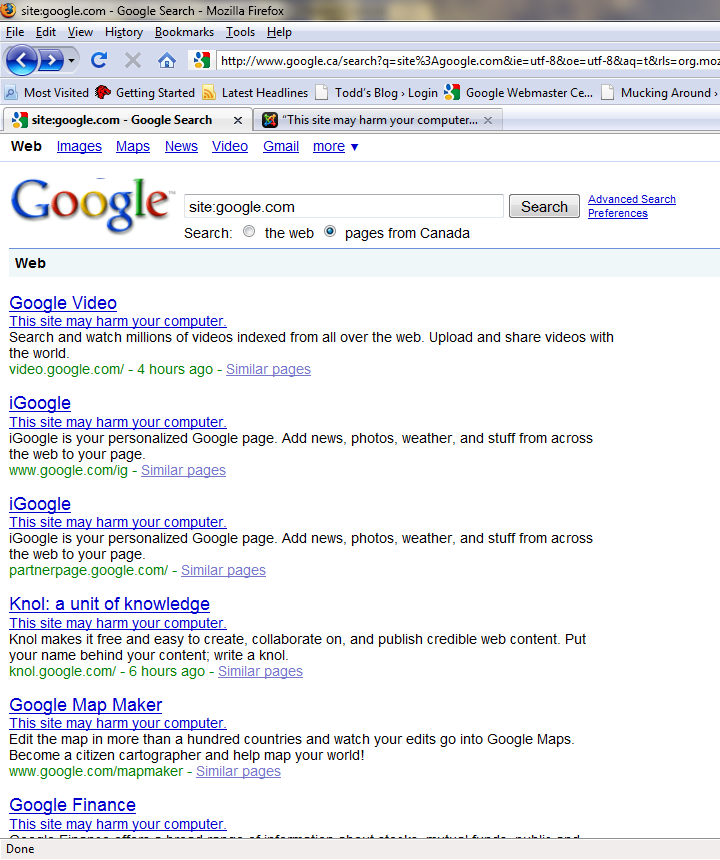This screenshot has height=860, width=720.
Task: Open the Google Finance result
Action: [x=72, y=805]
